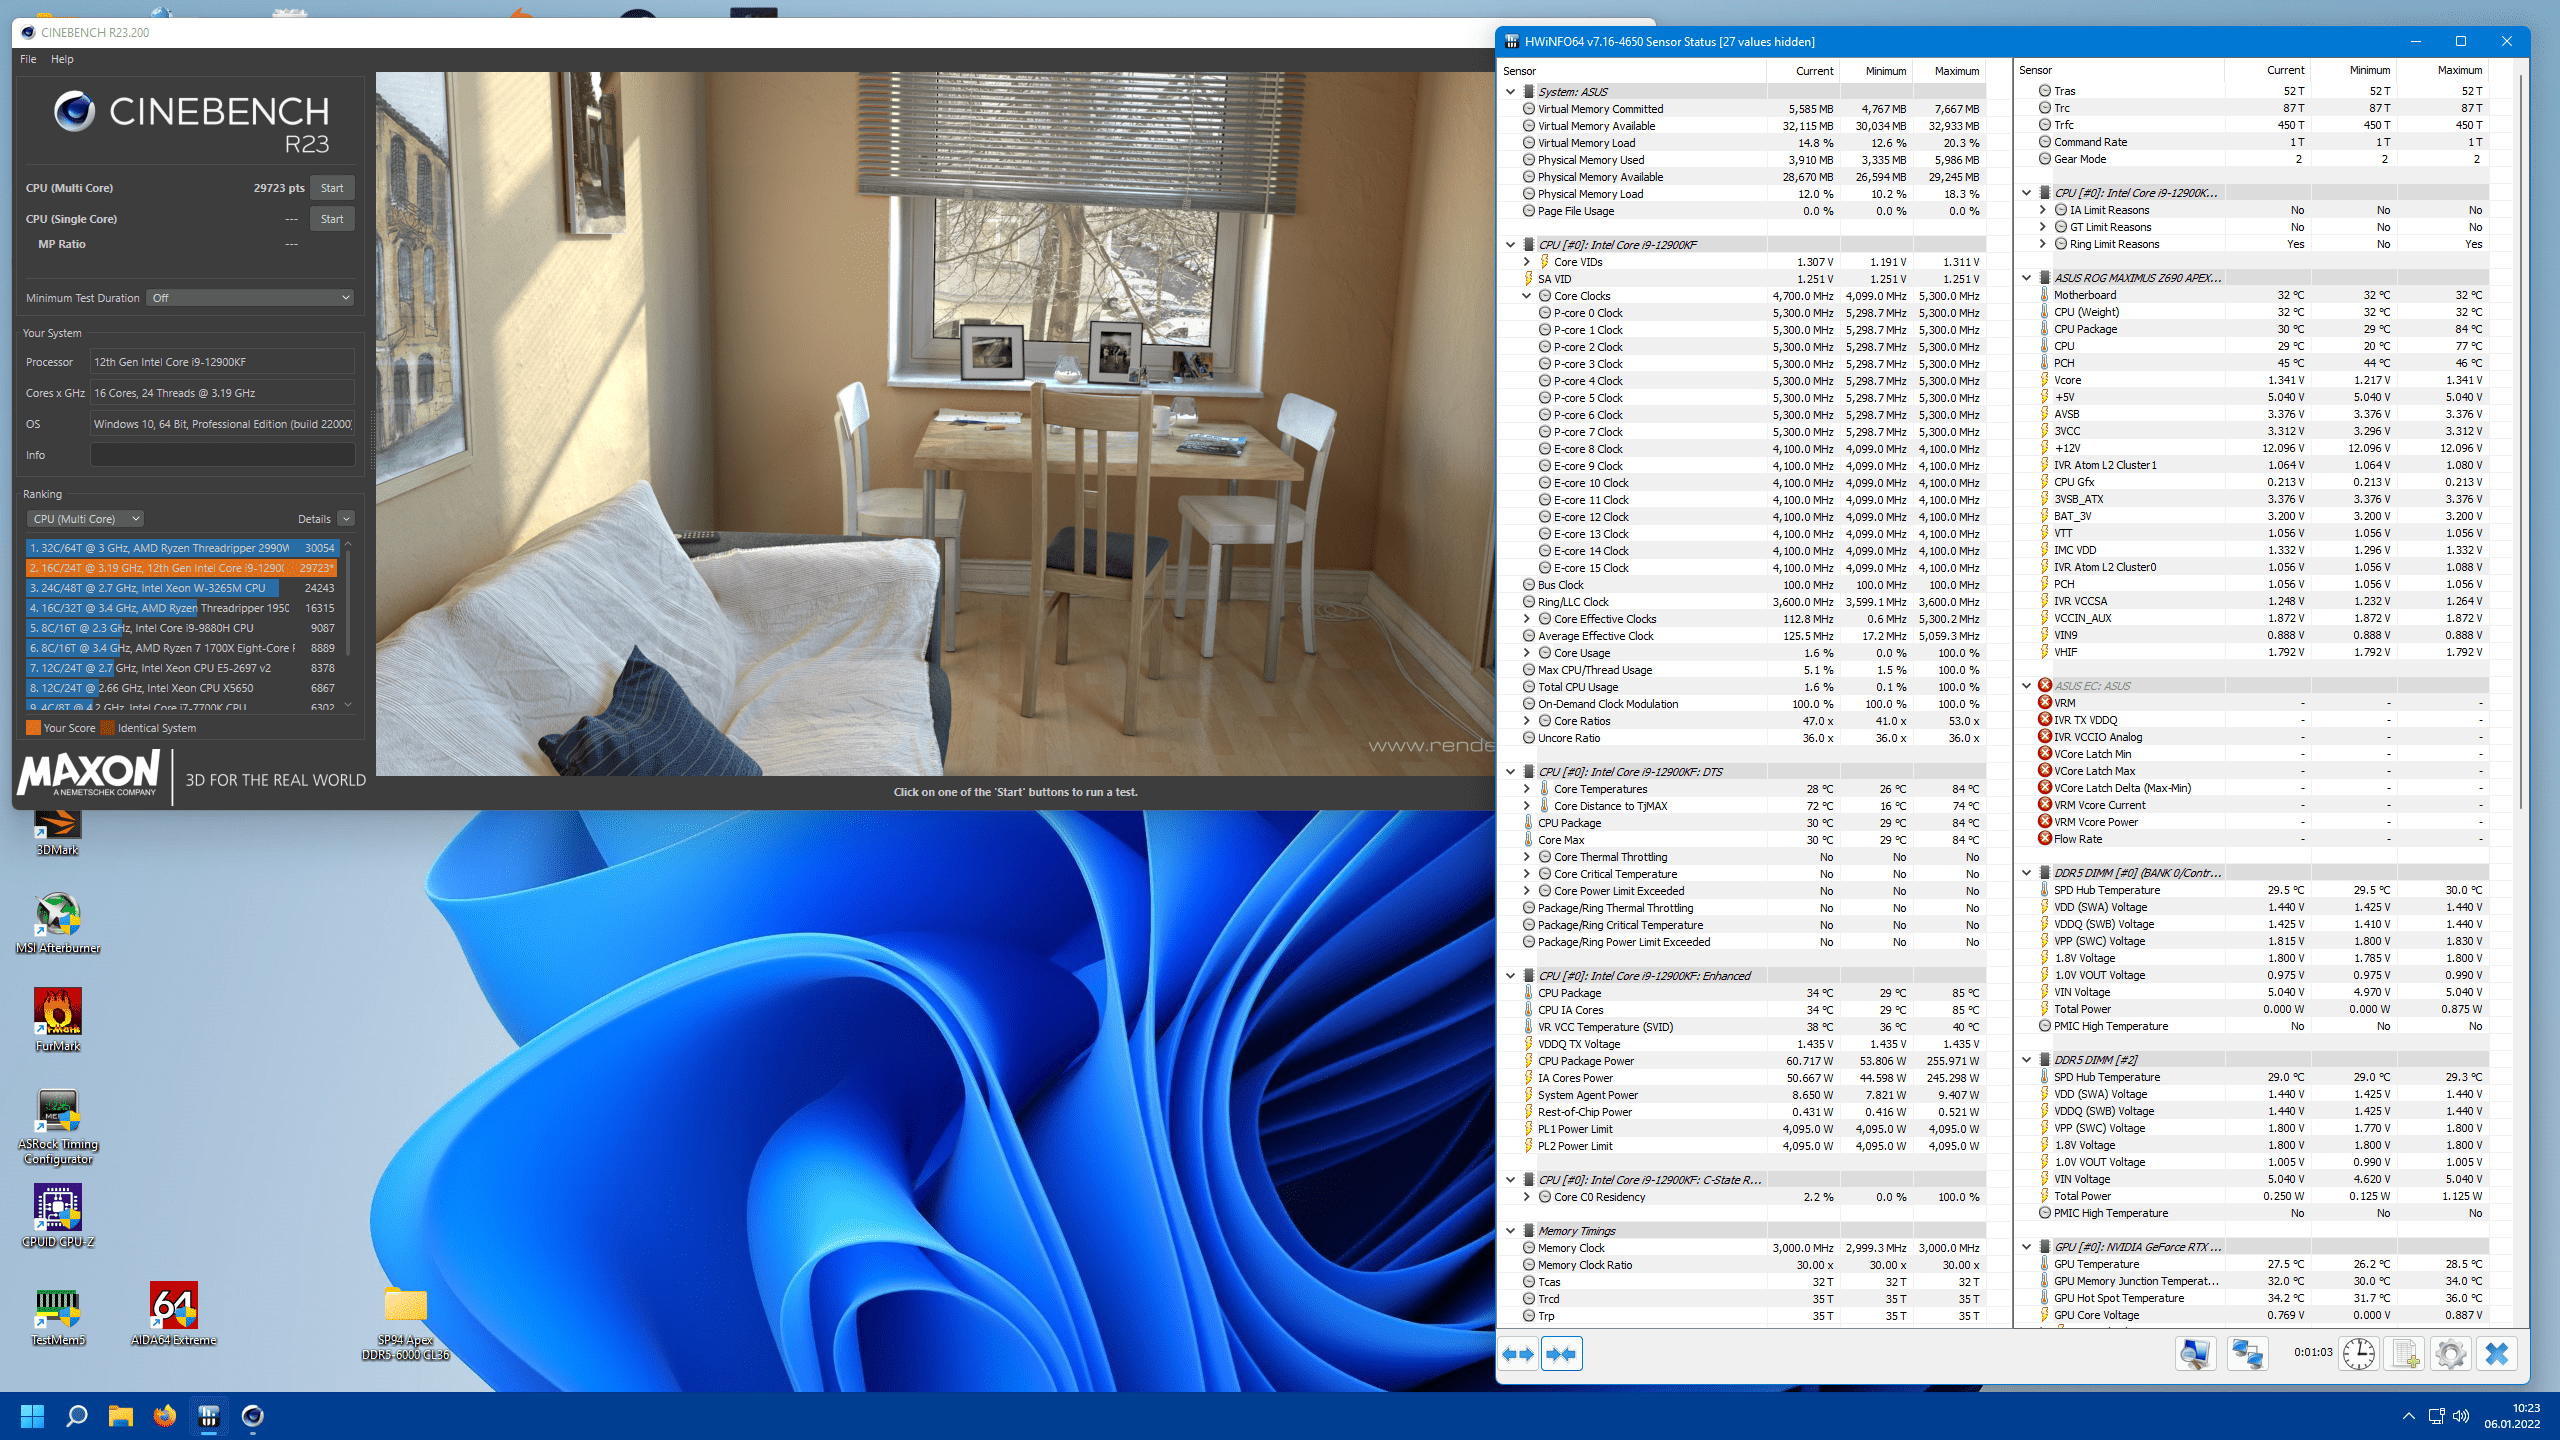Click HWiNFO collapse columns arrows button
The image size is (2560, 1440).
pyautogui.click(x=1561, y=1354)
